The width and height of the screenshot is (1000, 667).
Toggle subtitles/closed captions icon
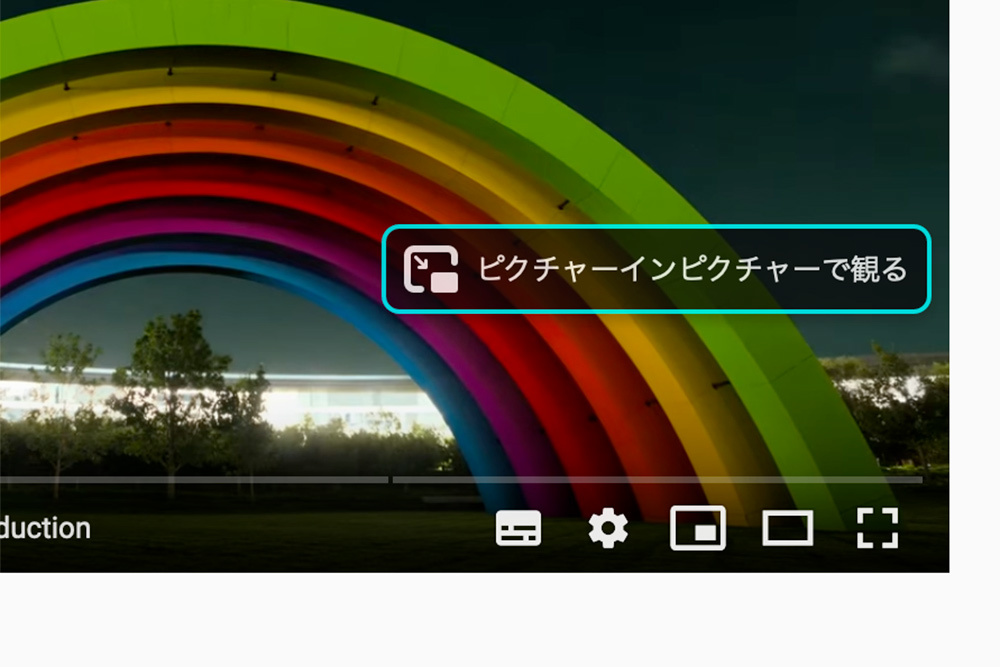coord(518,528)
